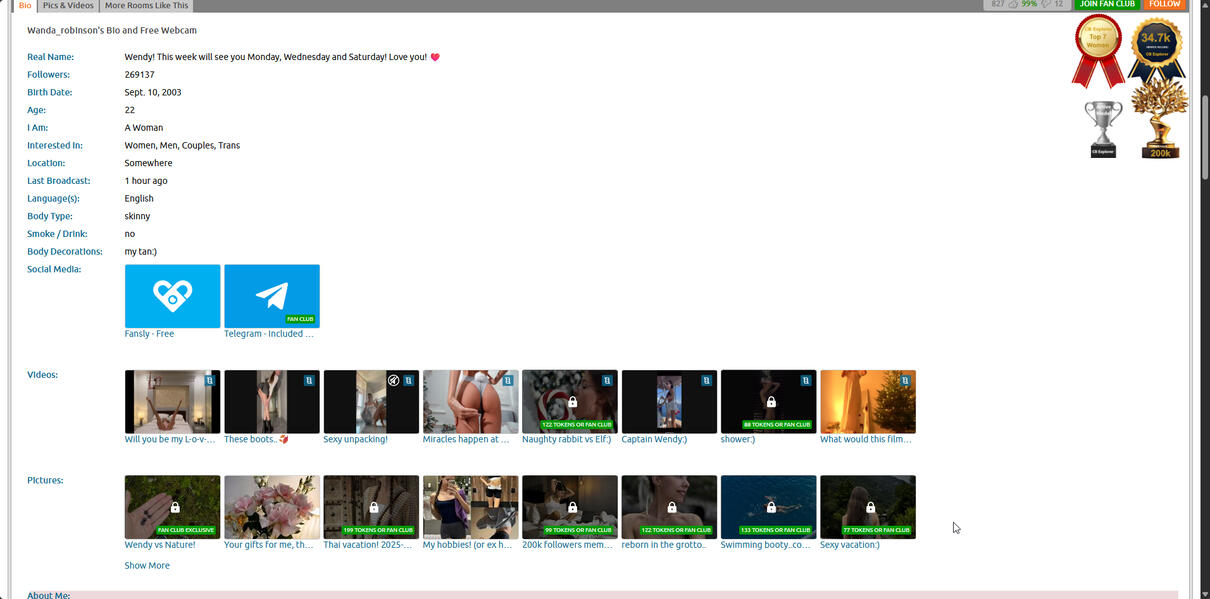The width and height of the screenshot is (1210, 599).
Task: Click the birth date 'Sept. 10, 2003'
Action: coord(153,92)
